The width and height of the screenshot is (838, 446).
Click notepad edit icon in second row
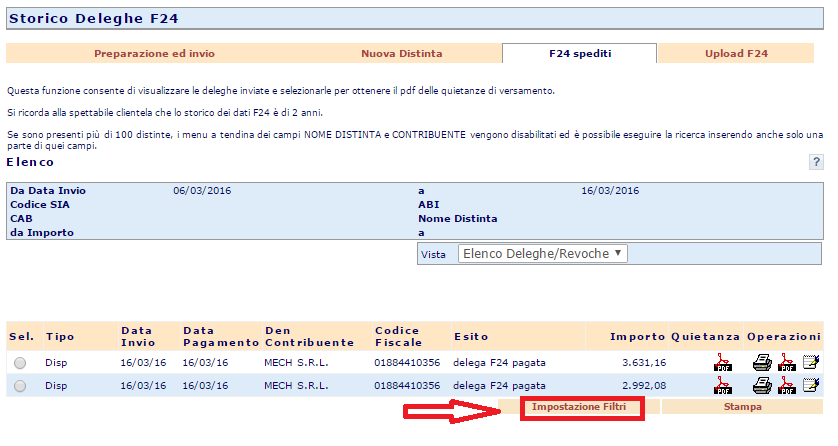click(810, 385)
